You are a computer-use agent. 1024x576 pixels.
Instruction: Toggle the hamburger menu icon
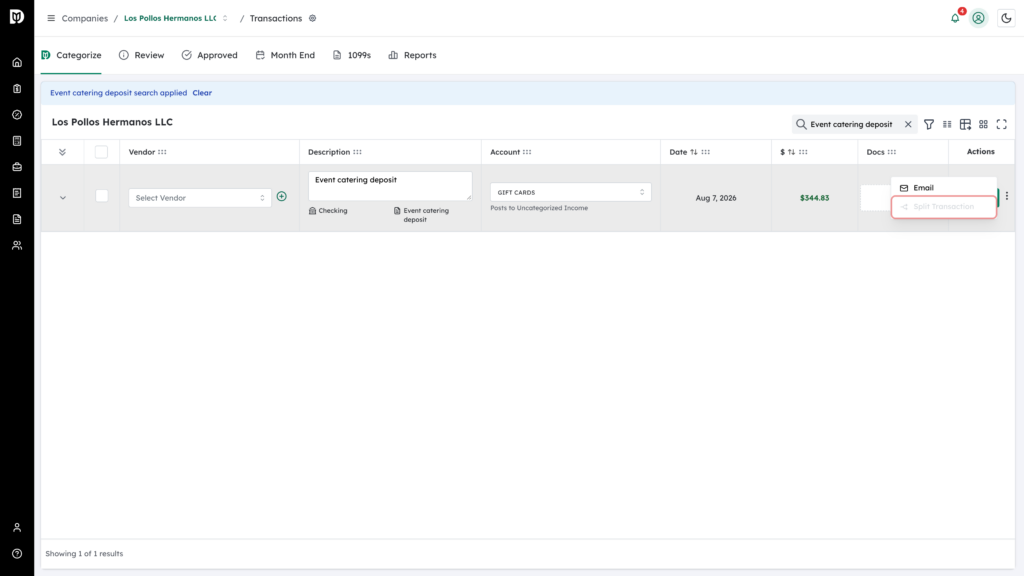click(51, 18)
